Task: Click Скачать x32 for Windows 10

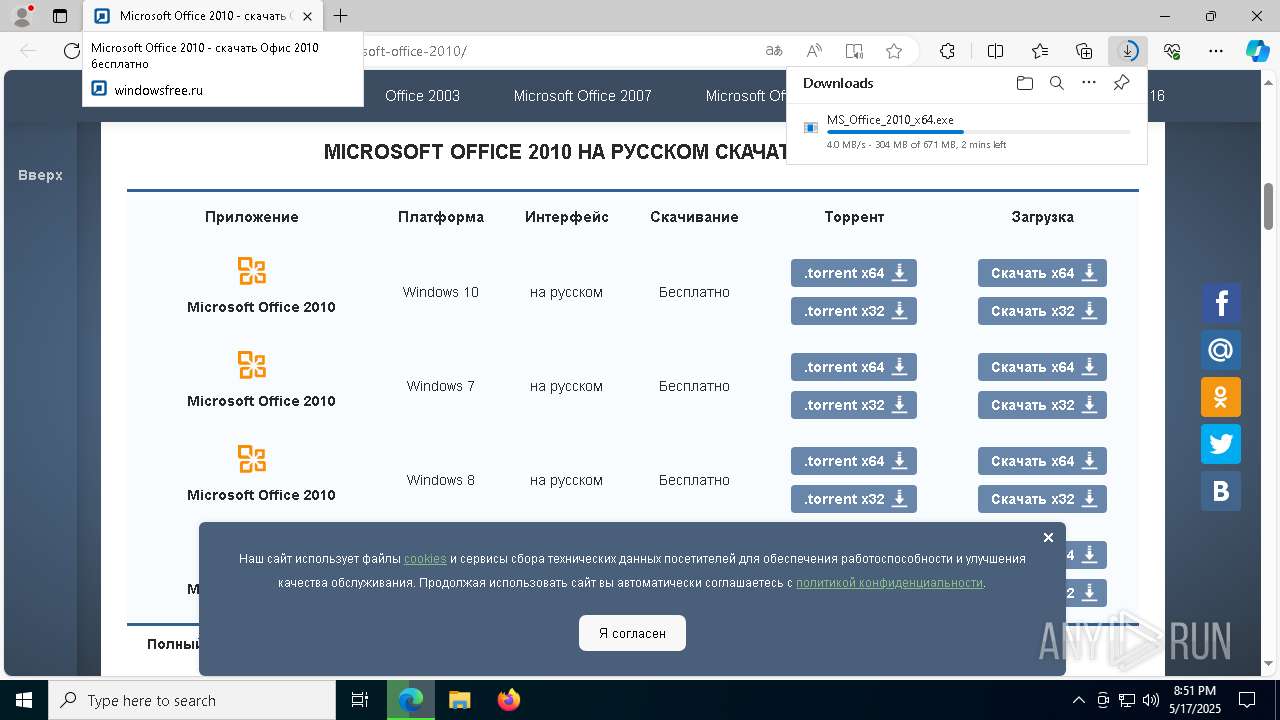Action: [x=1042, y=311]
